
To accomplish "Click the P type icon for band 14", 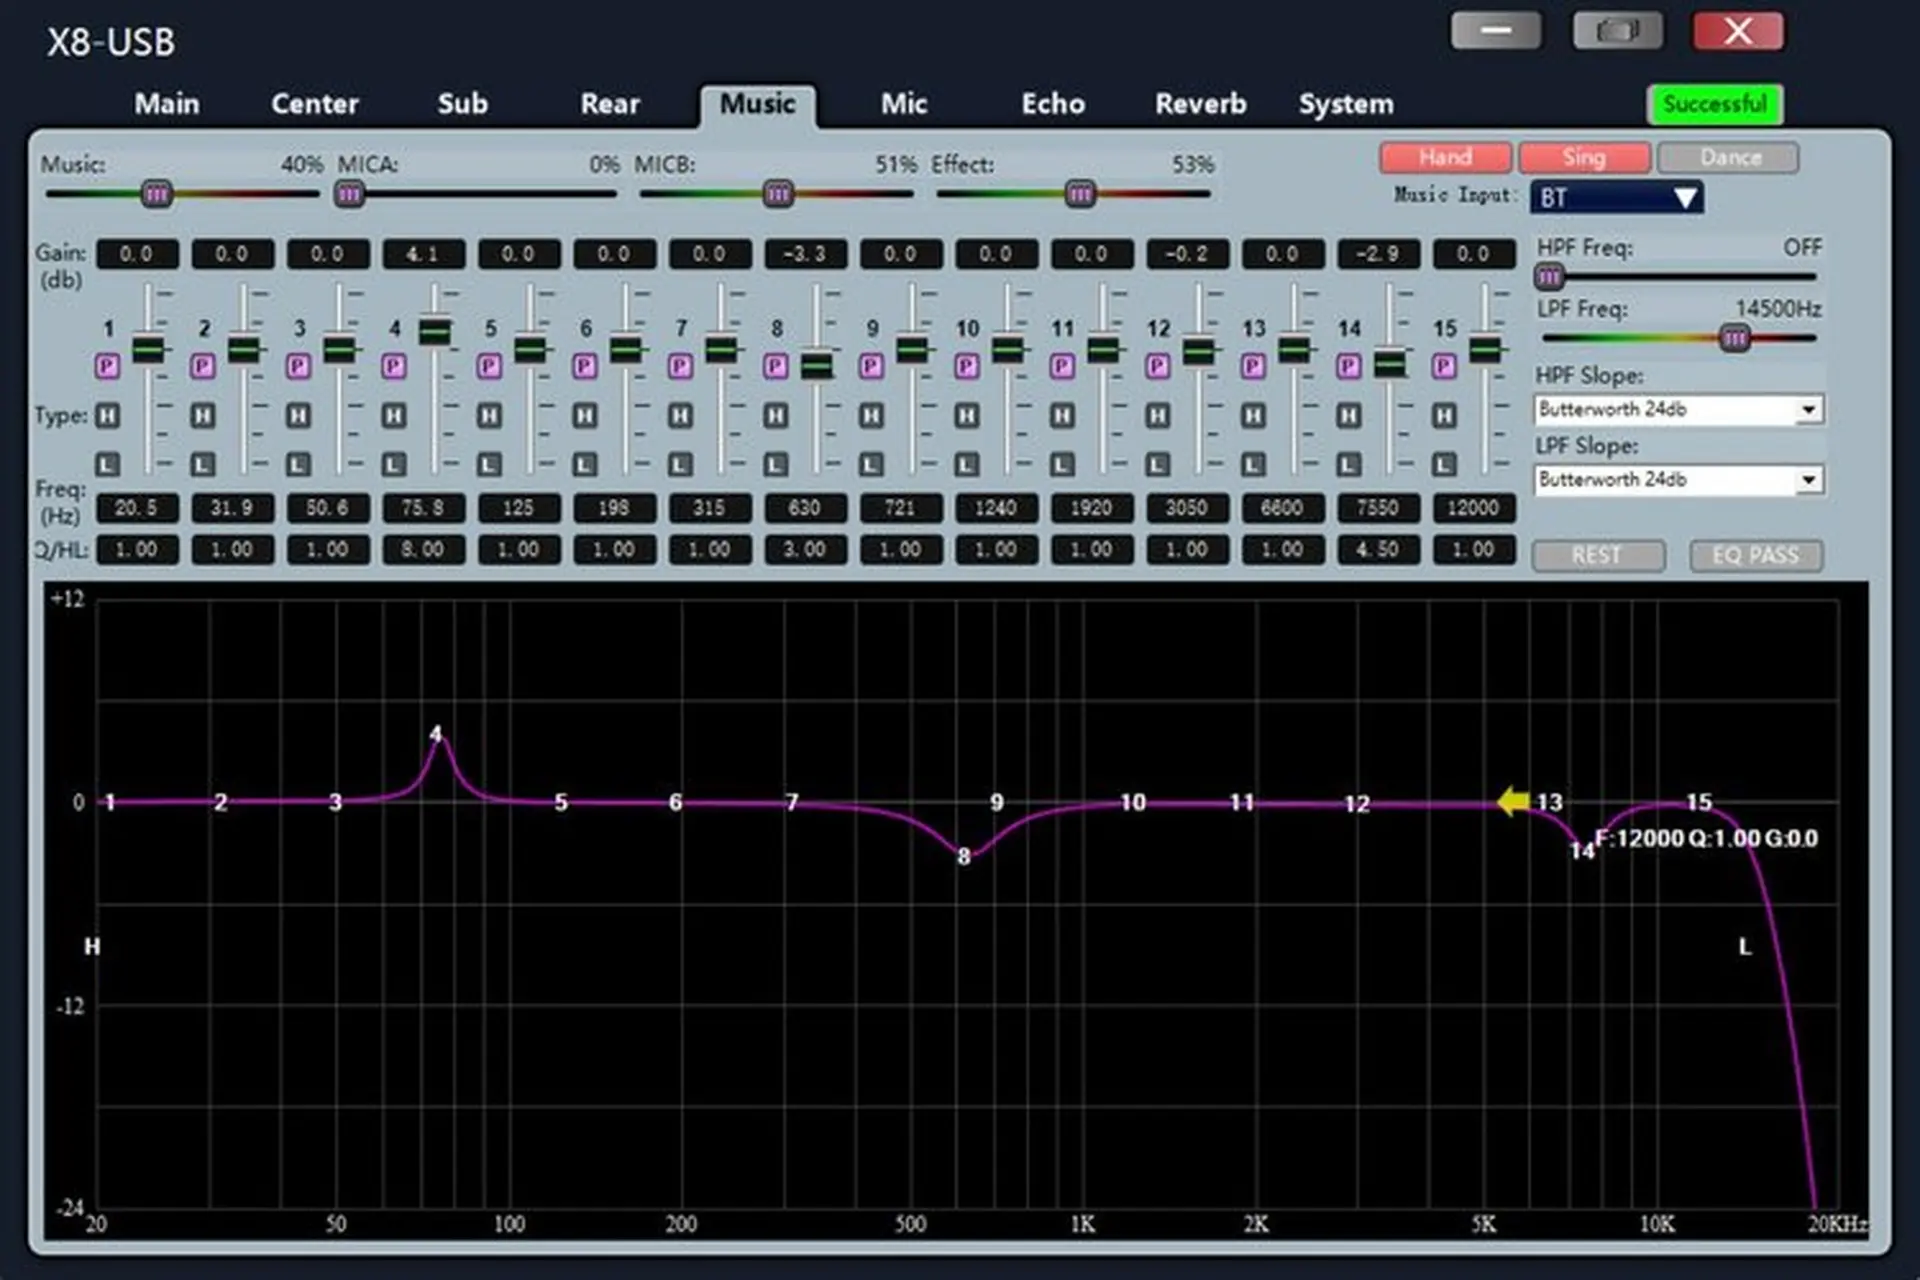I will [1348, 367].
